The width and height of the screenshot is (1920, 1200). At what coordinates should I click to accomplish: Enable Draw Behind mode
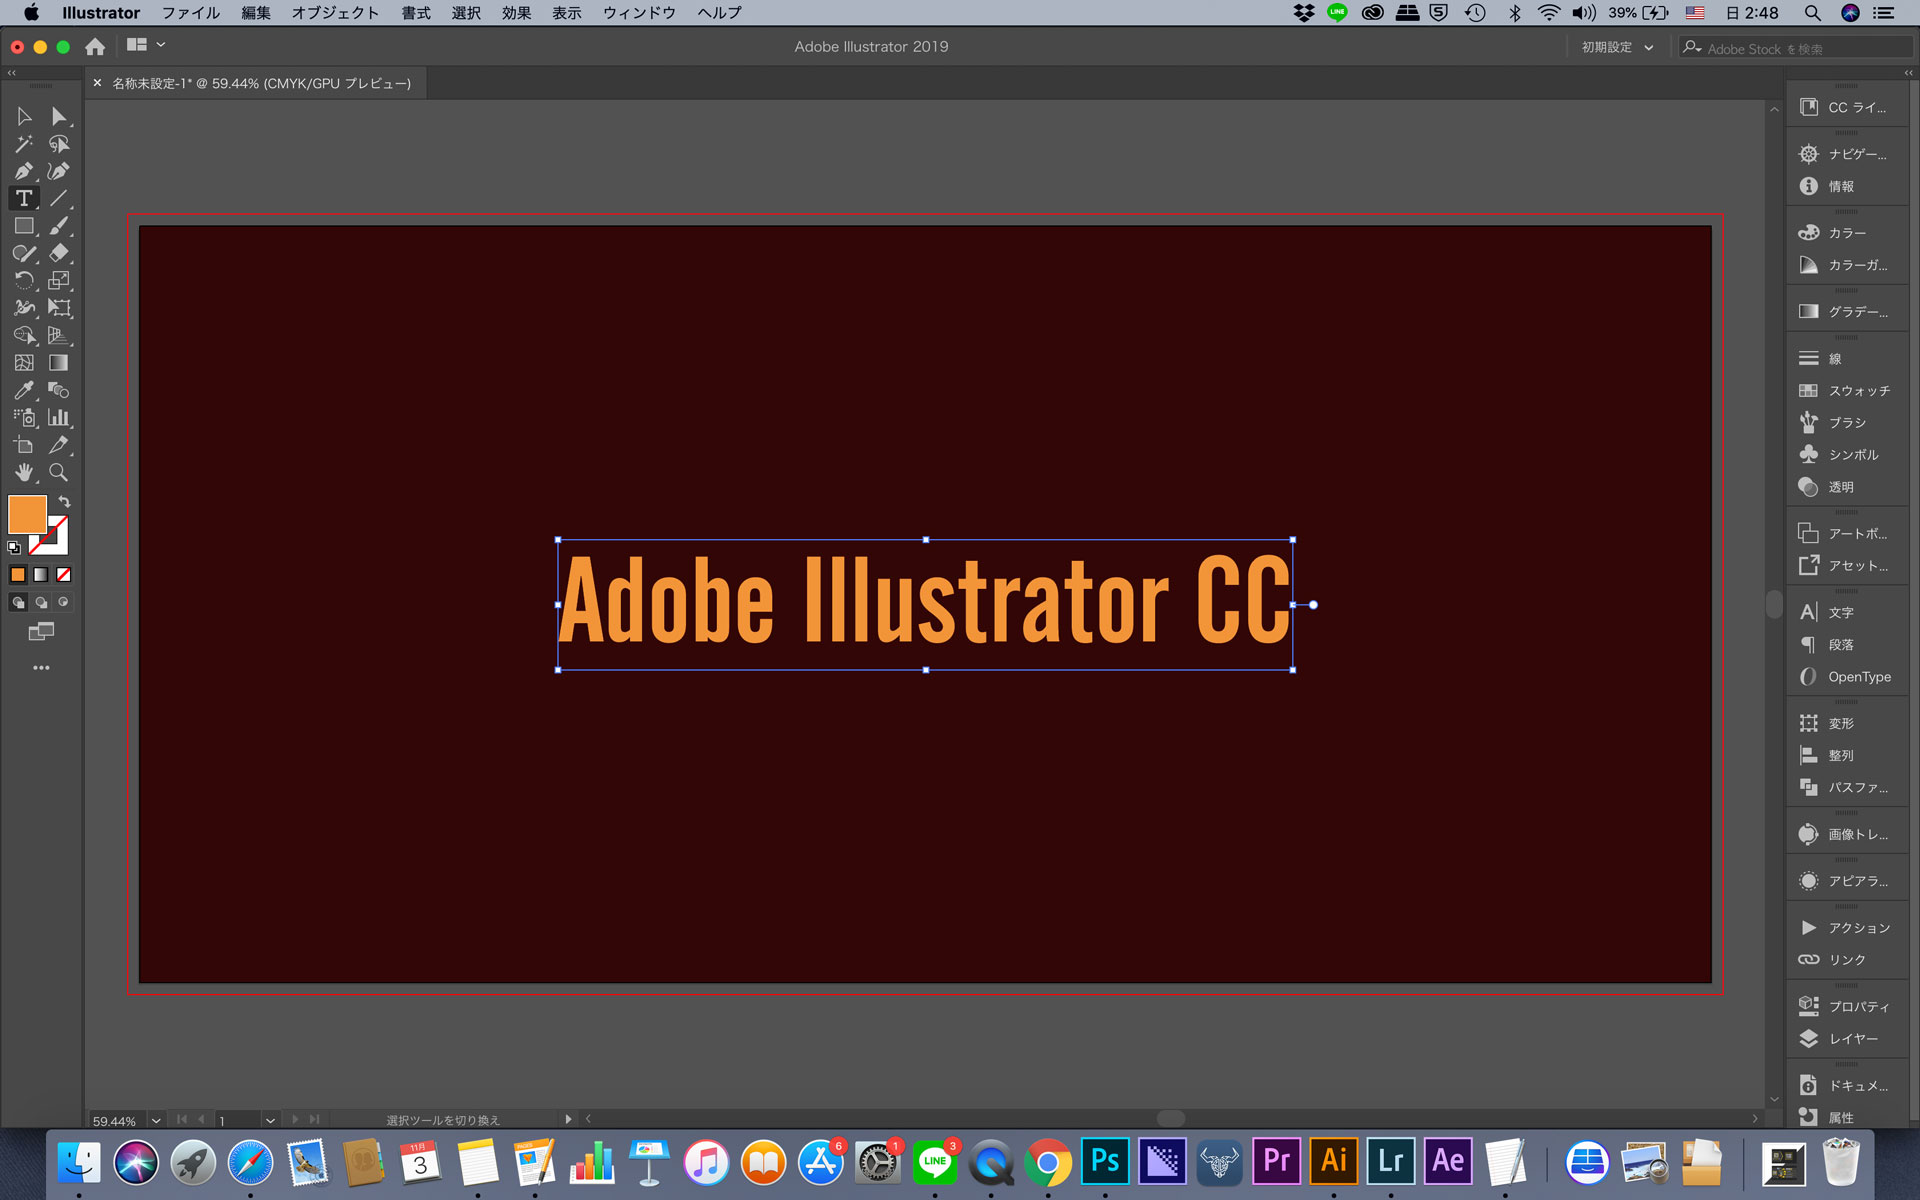(41, 602)
